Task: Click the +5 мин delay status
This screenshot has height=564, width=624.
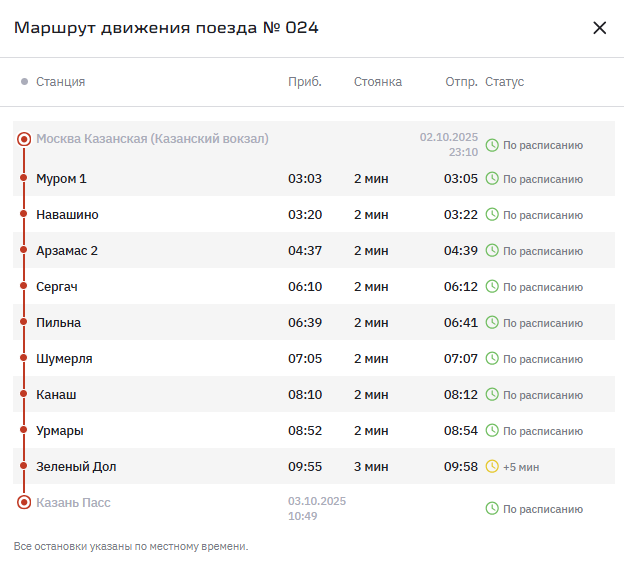Action: pyautogui.click(x=521, y=467)
